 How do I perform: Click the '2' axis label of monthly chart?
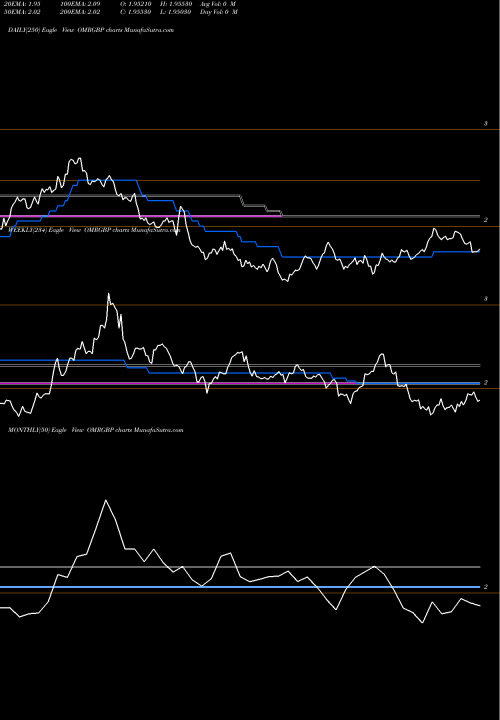(x=486, y=587)
